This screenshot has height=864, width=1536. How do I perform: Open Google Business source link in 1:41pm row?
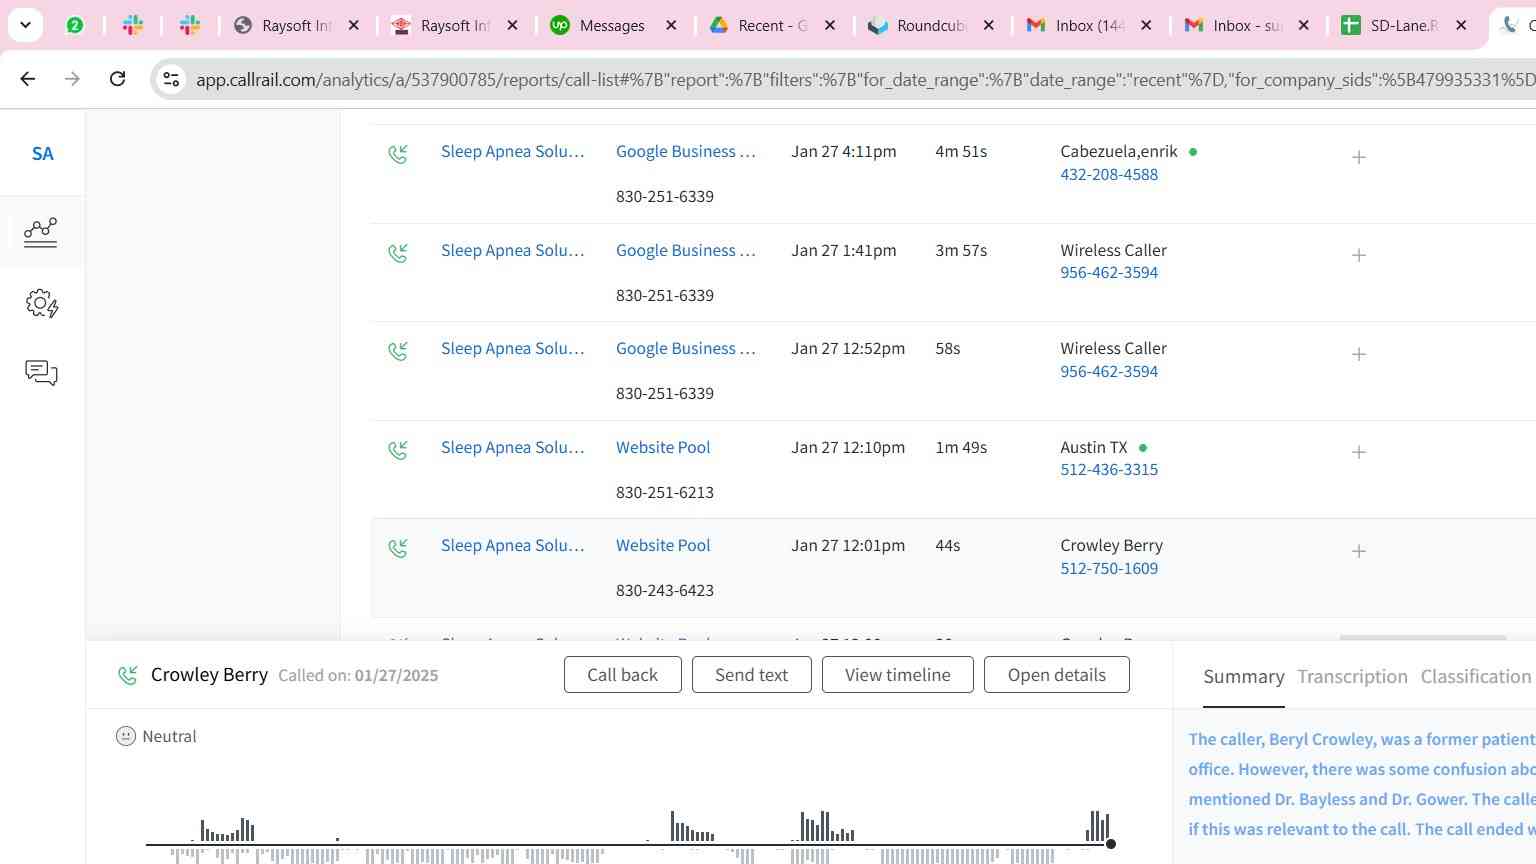[x=685, y=250]
